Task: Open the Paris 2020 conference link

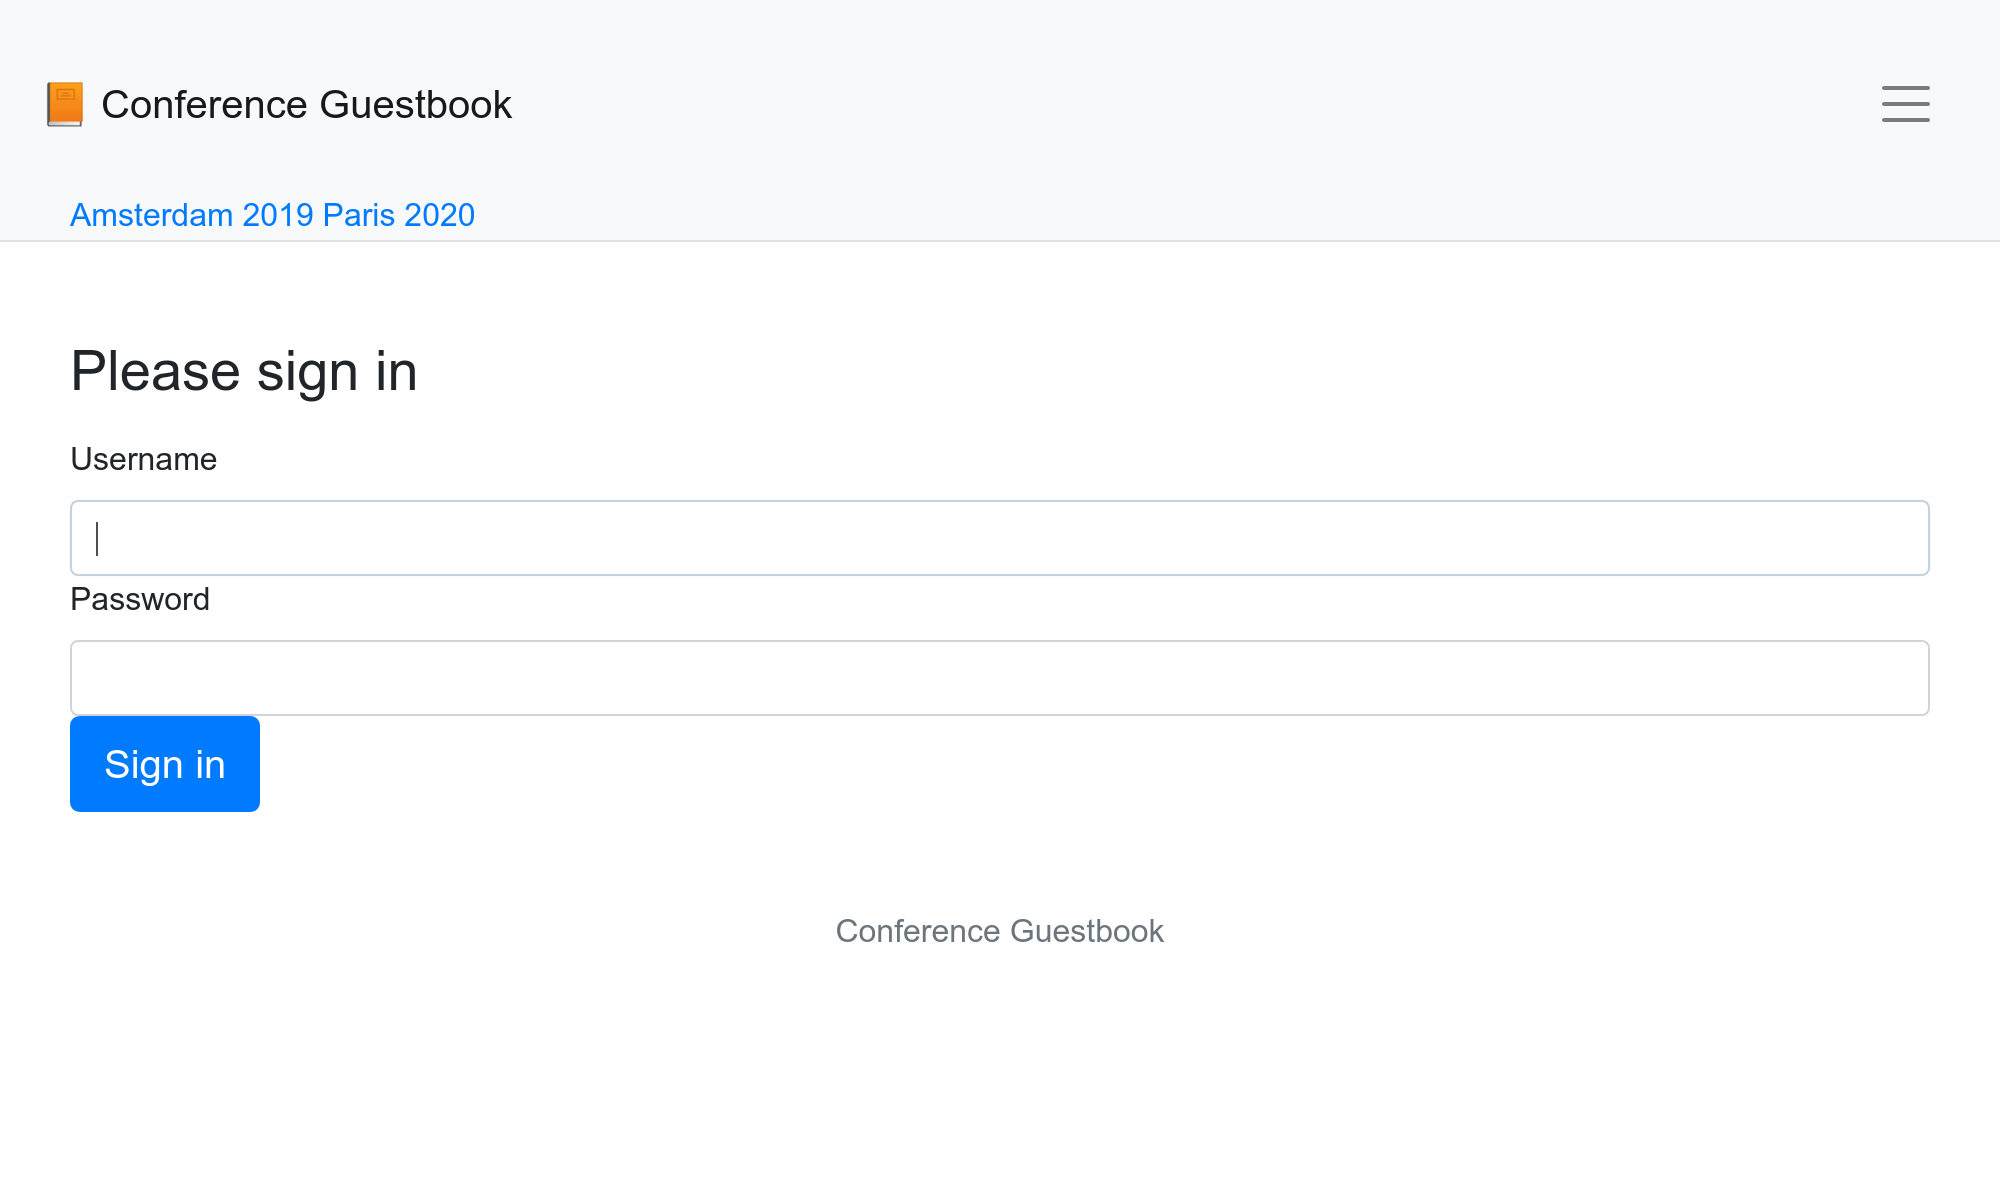Action: click(x=399, y=215)
